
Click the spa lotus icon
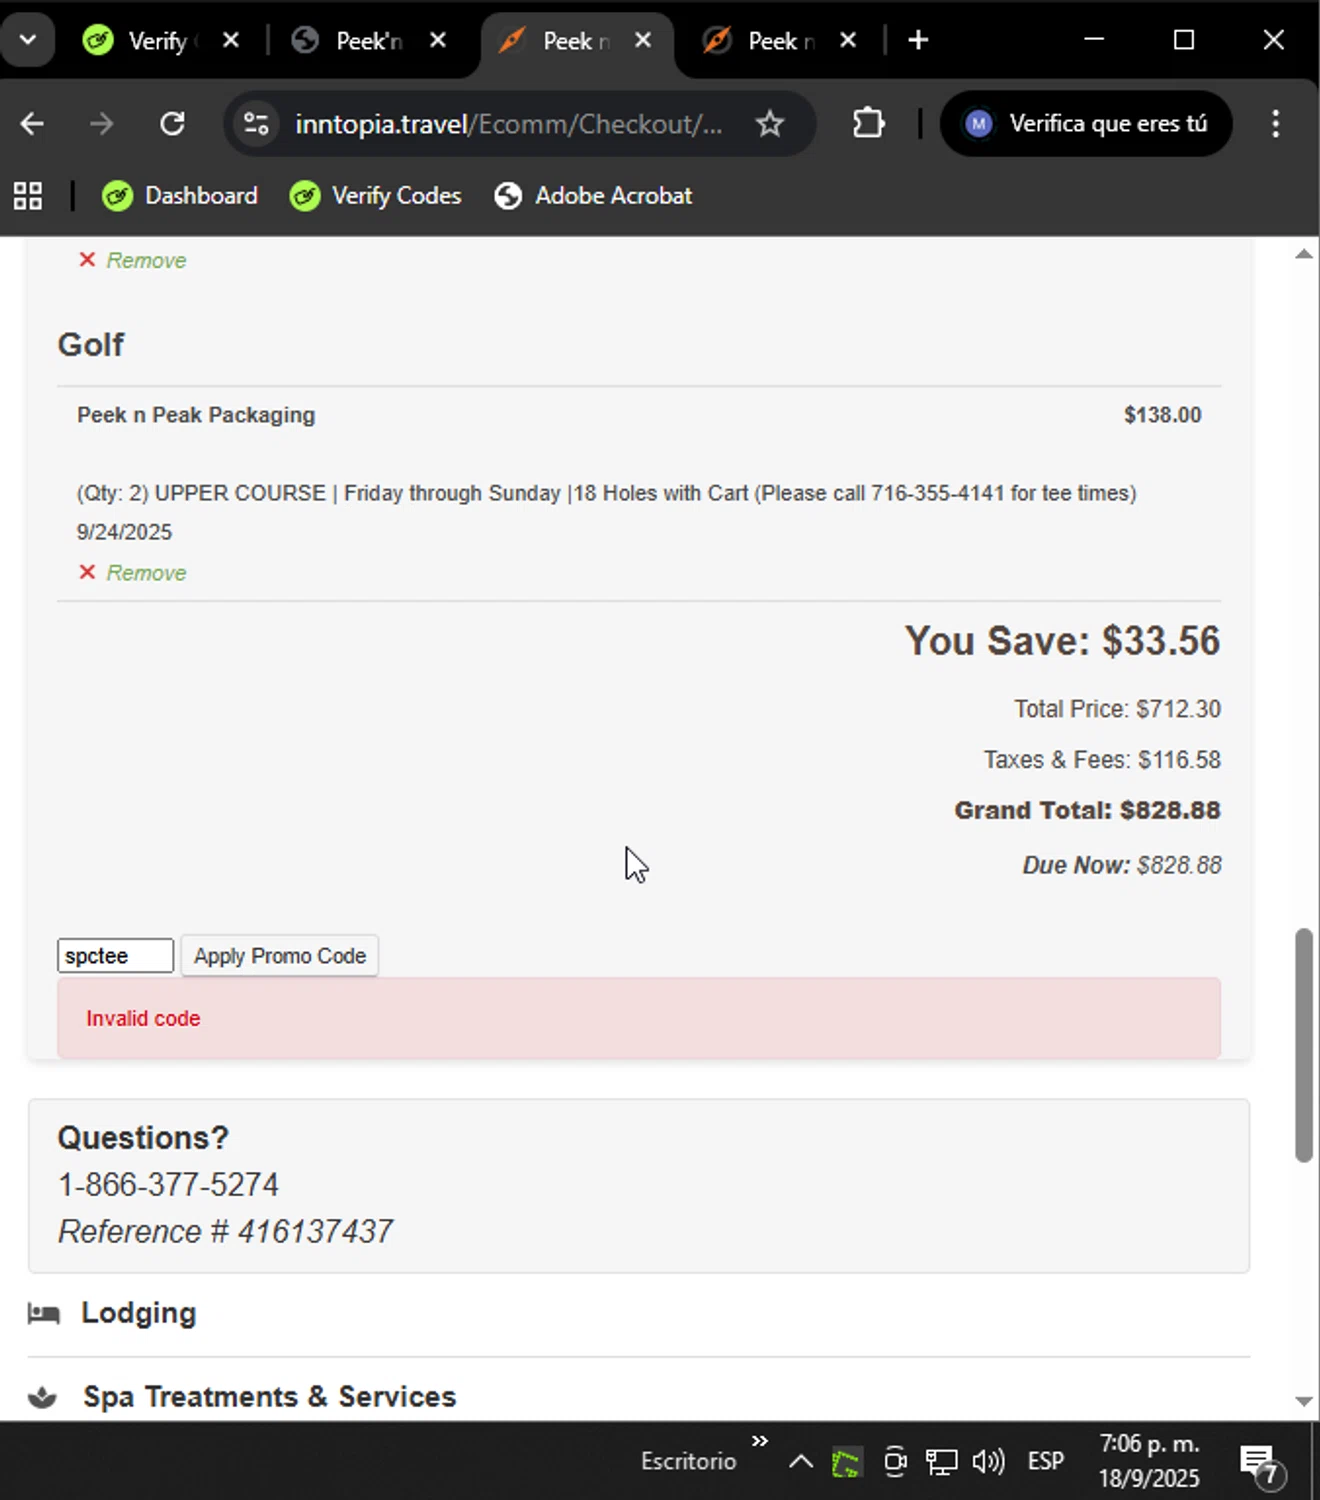[x=42, y=1397]
